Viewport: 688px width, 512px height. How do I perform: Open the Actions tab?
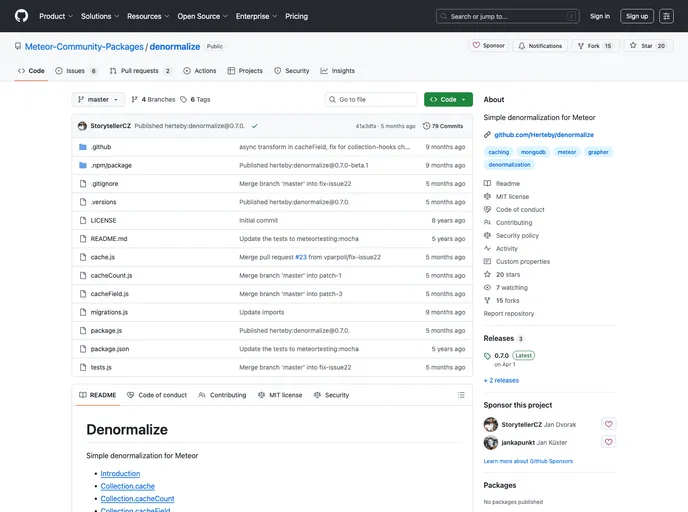(200, 71)
